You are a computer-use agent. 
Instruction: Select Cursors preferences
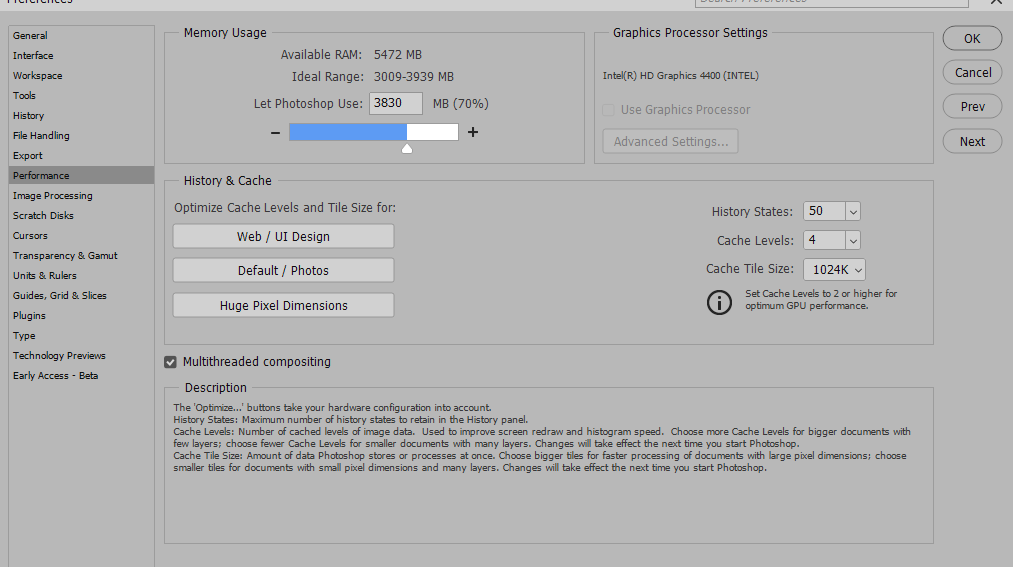(81, 236)
